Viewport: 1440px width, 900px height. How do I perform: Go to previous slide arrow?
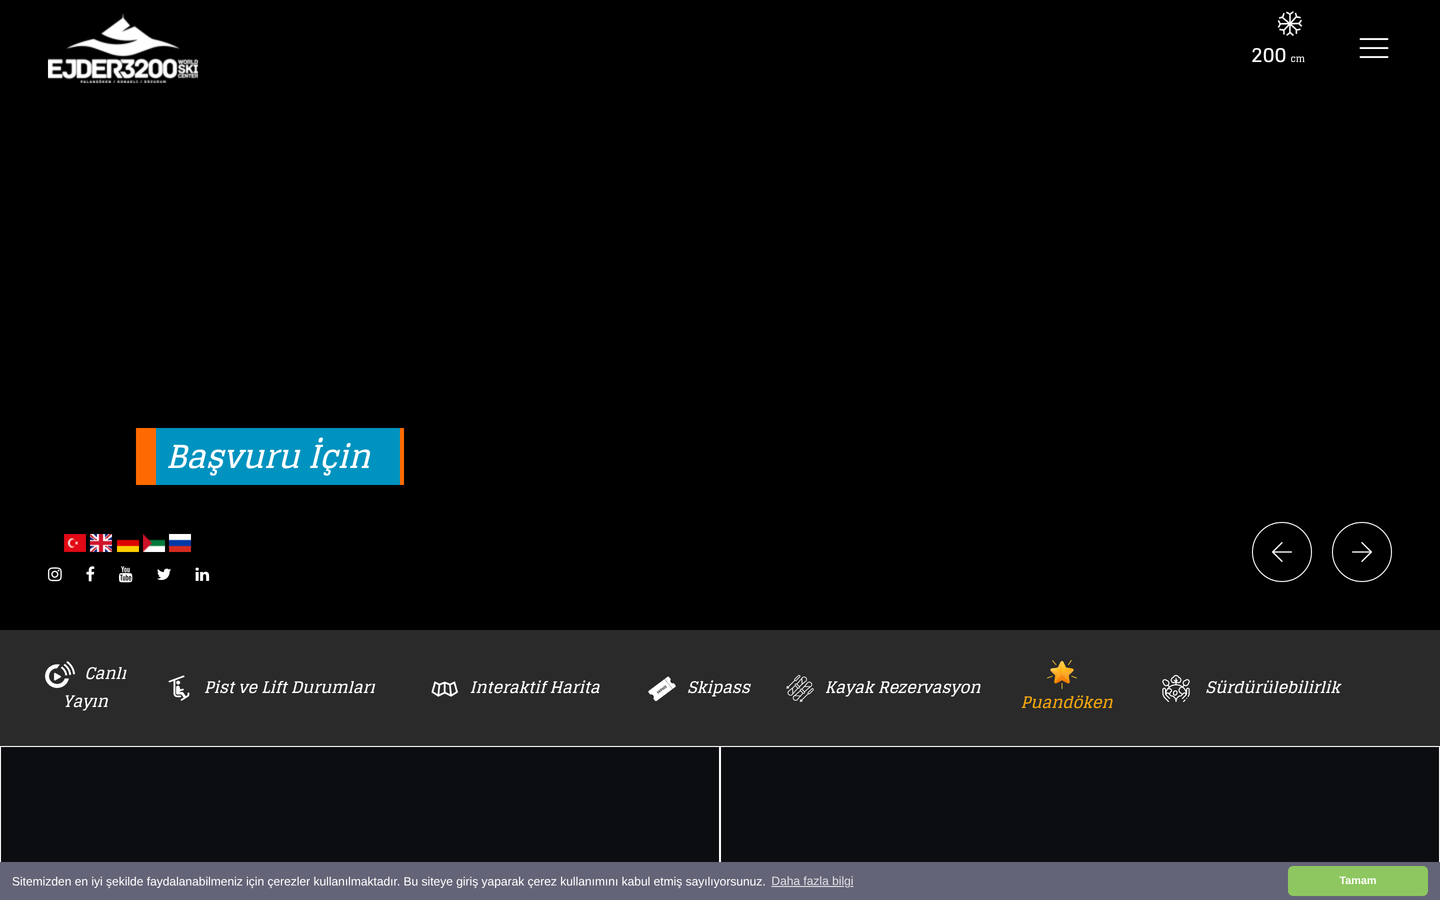[x=1282, y=552]
